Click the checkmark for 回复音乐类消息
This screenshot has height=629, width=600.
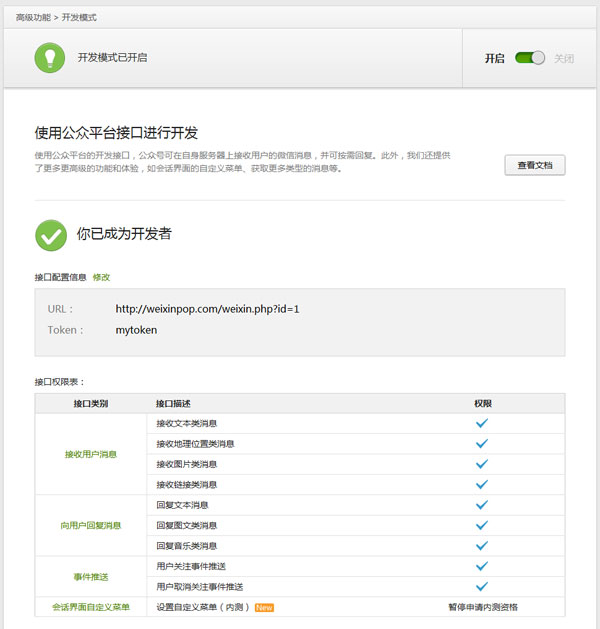[482, 545]
